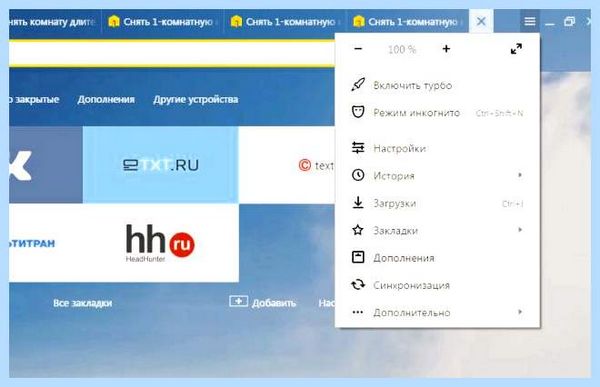Increase zoom with the plus button

pyautogui.click(x=446, y=49)
